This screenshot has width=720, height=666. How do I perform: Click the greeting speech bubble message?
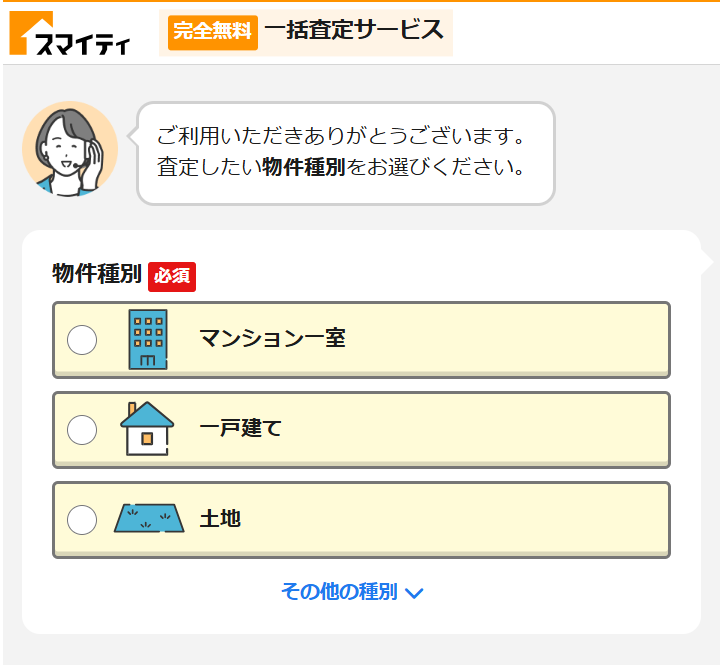345,151
